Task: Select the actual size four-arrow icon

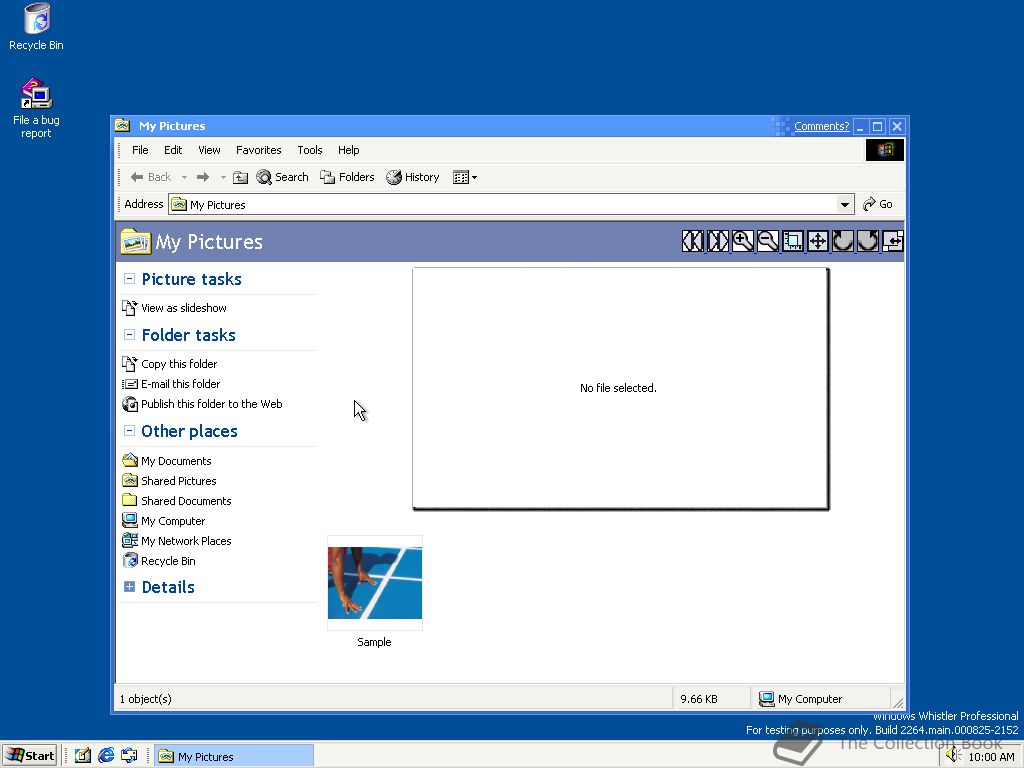Action: coord(818,241)
